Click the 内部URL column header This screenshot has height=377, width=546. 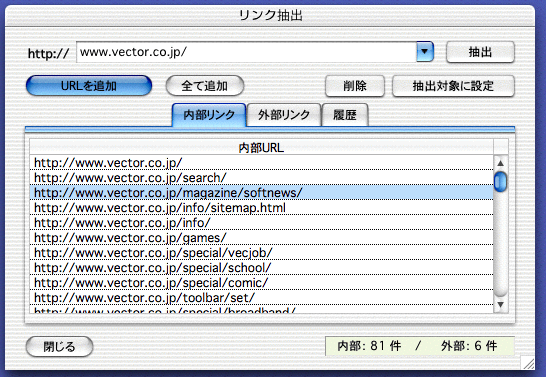point(261,148)
